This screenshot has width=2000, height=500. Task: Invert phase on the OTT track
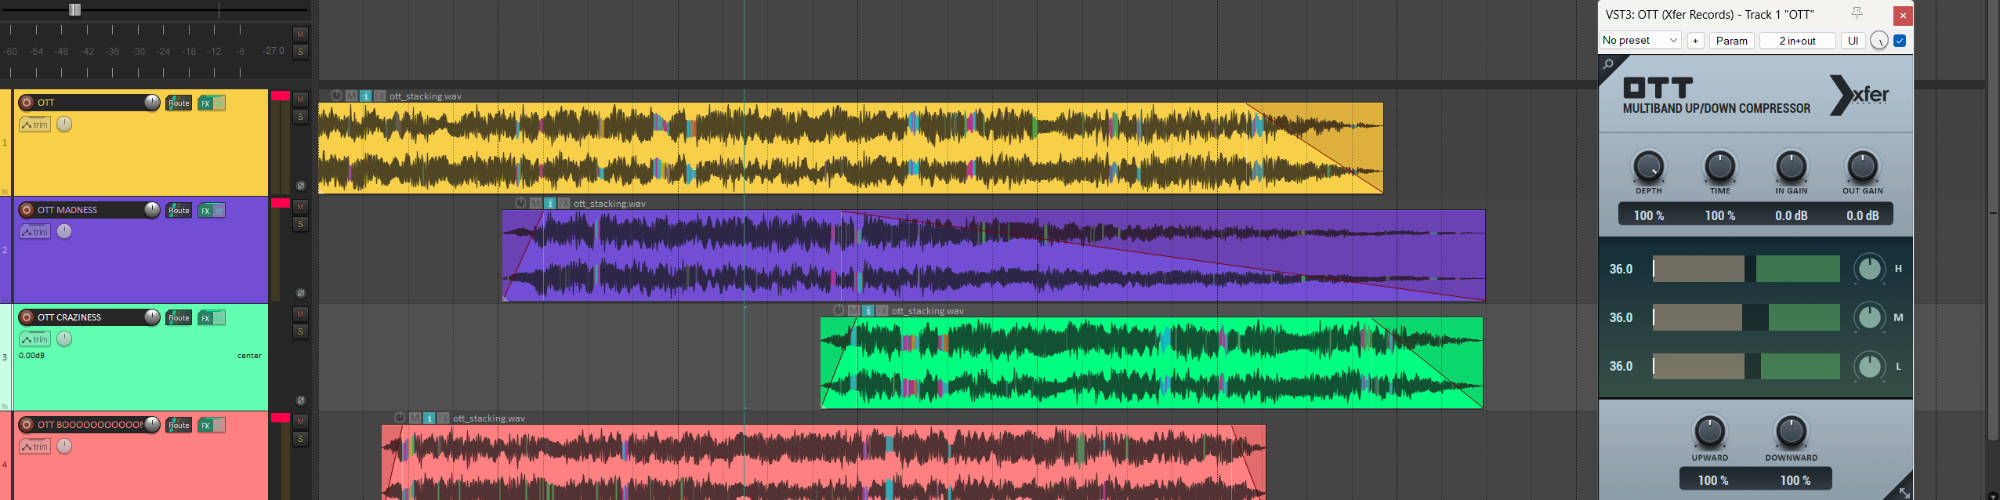coord(300,185)
